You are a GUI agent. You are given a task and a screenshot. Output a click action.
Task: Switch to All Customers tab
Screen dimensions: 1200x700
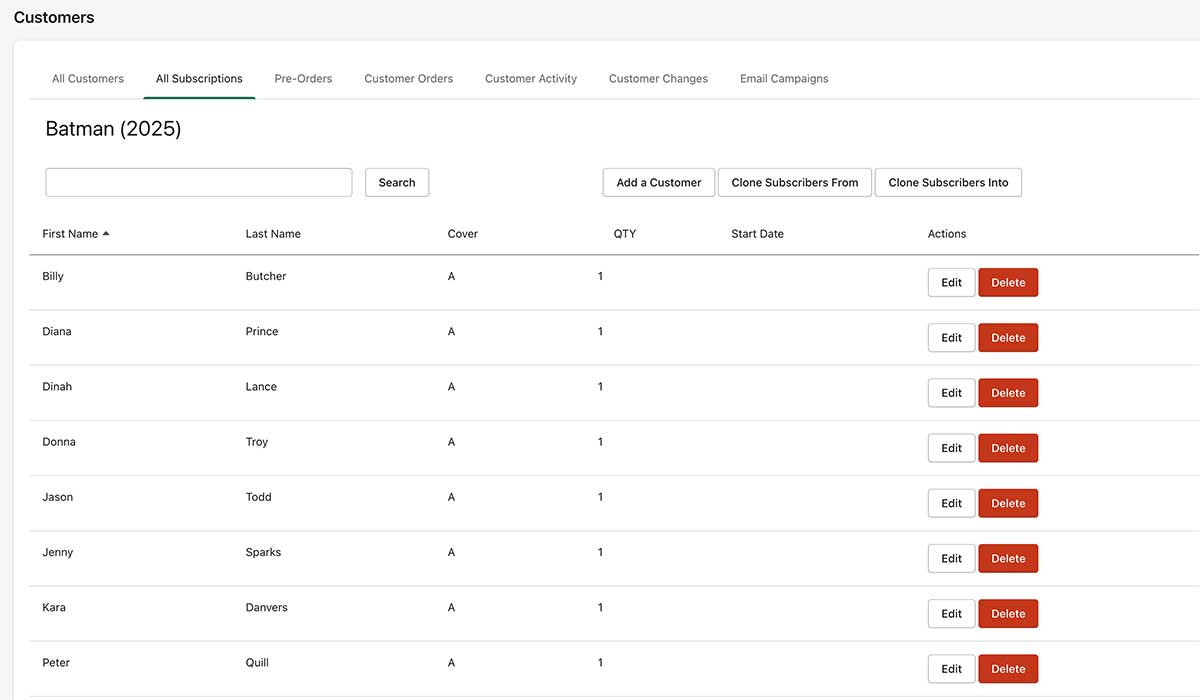click(x=88, y=79)
